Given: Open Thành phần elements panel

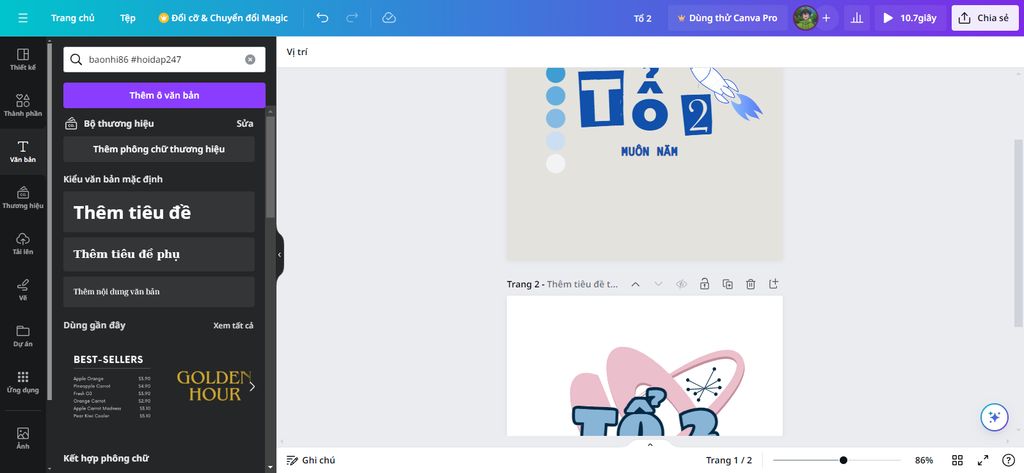Looking at the screenshot, I should (x=23, y=105).
